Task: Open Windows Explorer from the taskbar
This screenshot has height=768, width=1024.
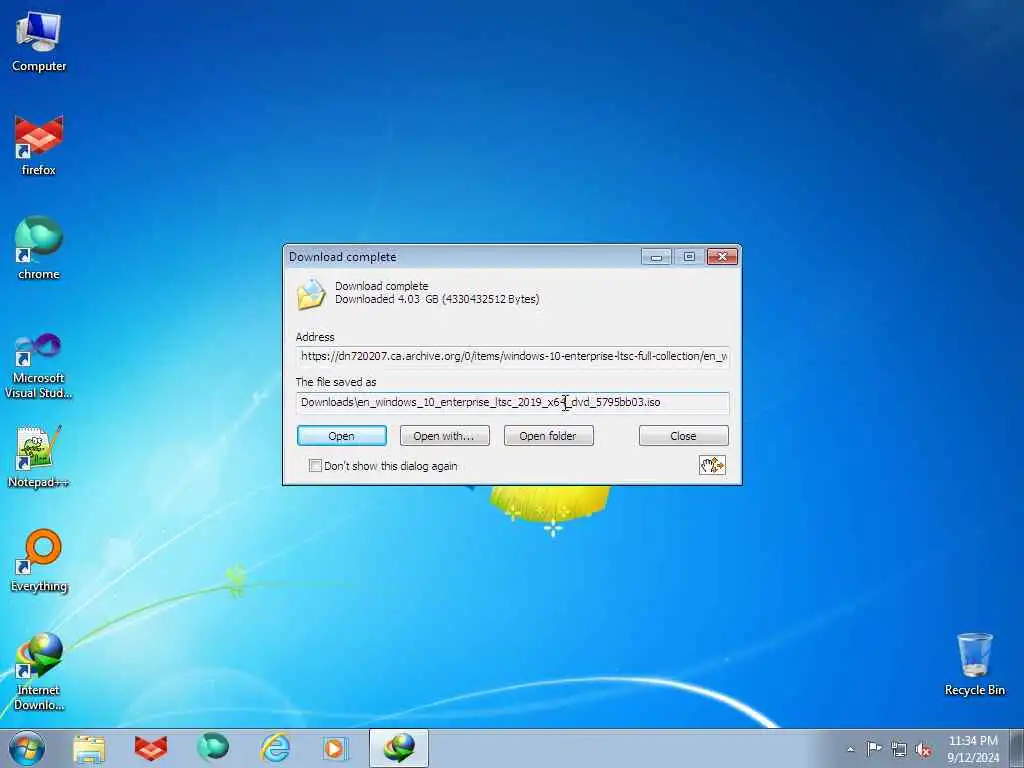Action: coord(89,748)
